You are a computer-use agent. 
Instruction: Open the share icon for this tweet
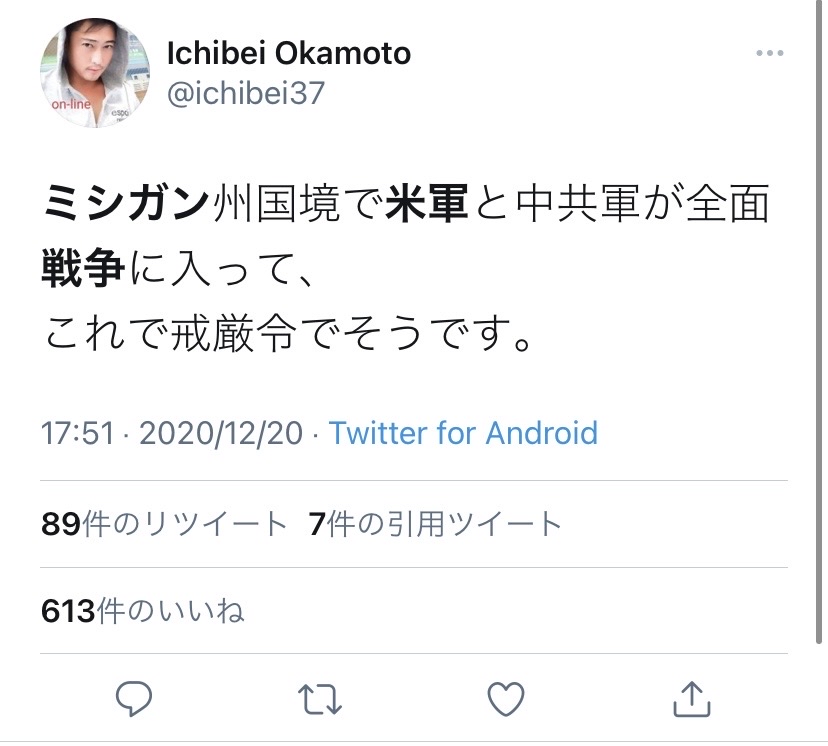692,698
